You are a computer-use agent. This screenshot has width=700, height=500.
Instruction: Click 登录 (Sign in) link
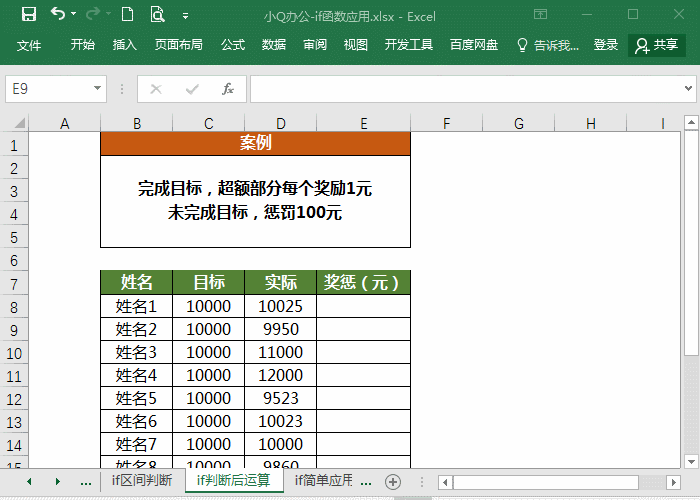click(x=606, y=45)
